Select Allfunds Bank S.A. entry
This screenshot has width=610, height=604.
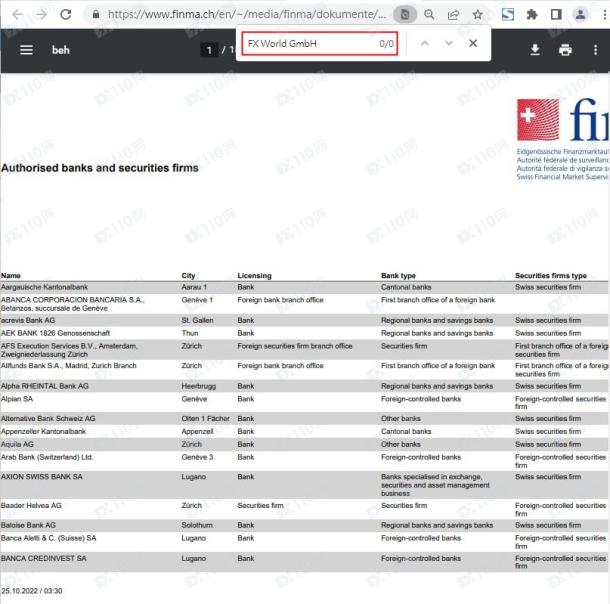point(68,366)
